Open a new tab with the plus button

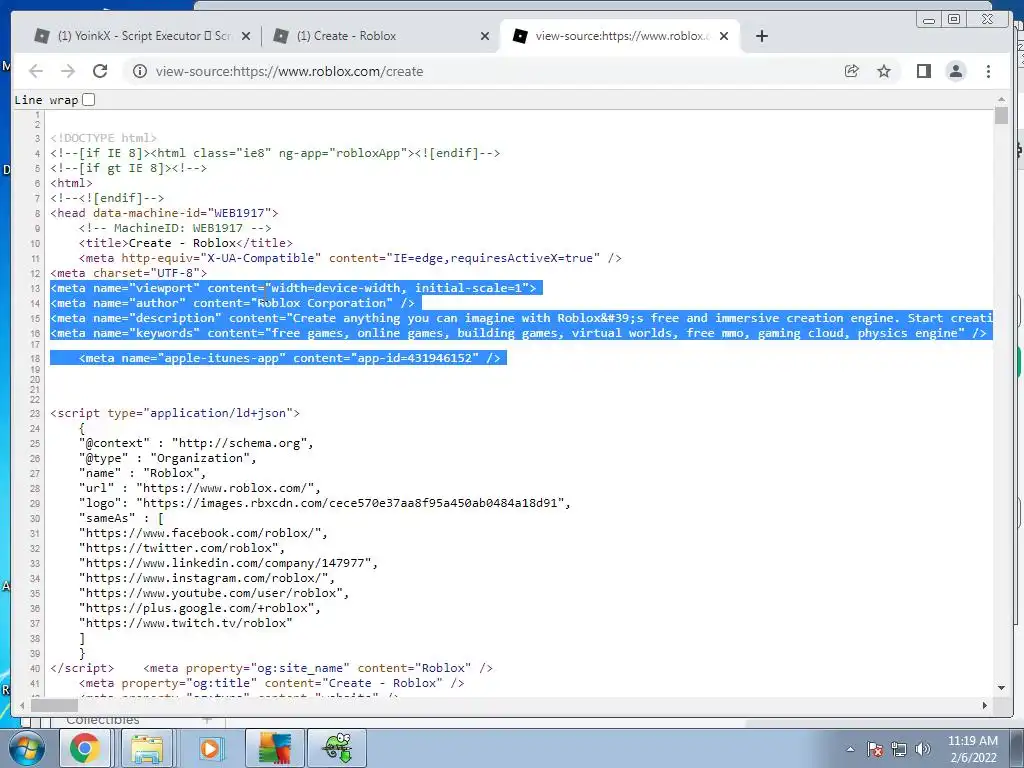coord(761,36)
